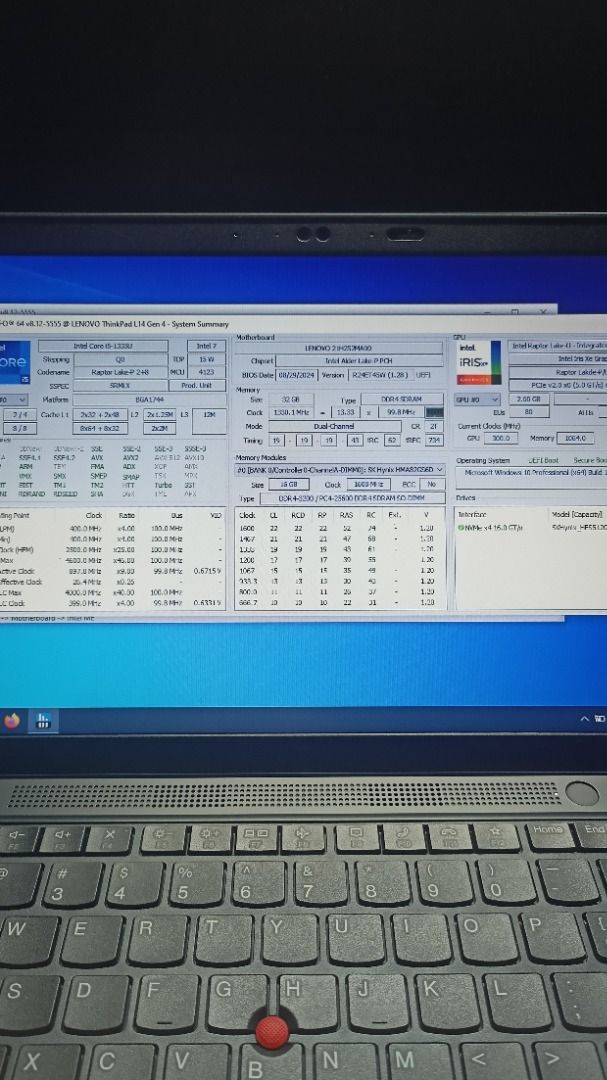
Task: Click the 99.8 MHz memory bus field
Action: click(399, 412)
